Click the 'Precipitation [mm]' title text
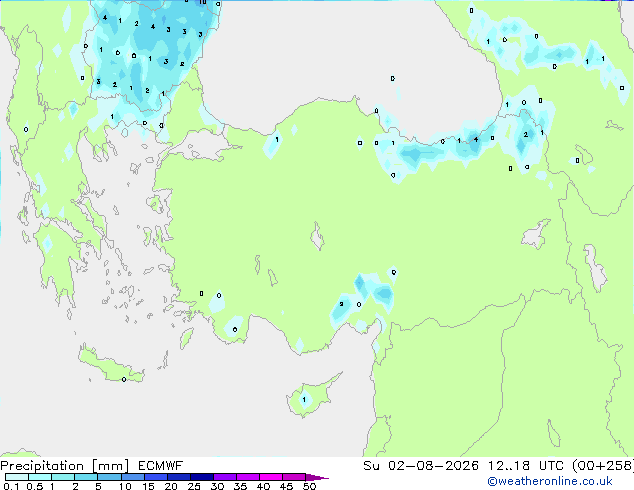The width and height of the screenshot is (634, 490). (x=65, y=466)
